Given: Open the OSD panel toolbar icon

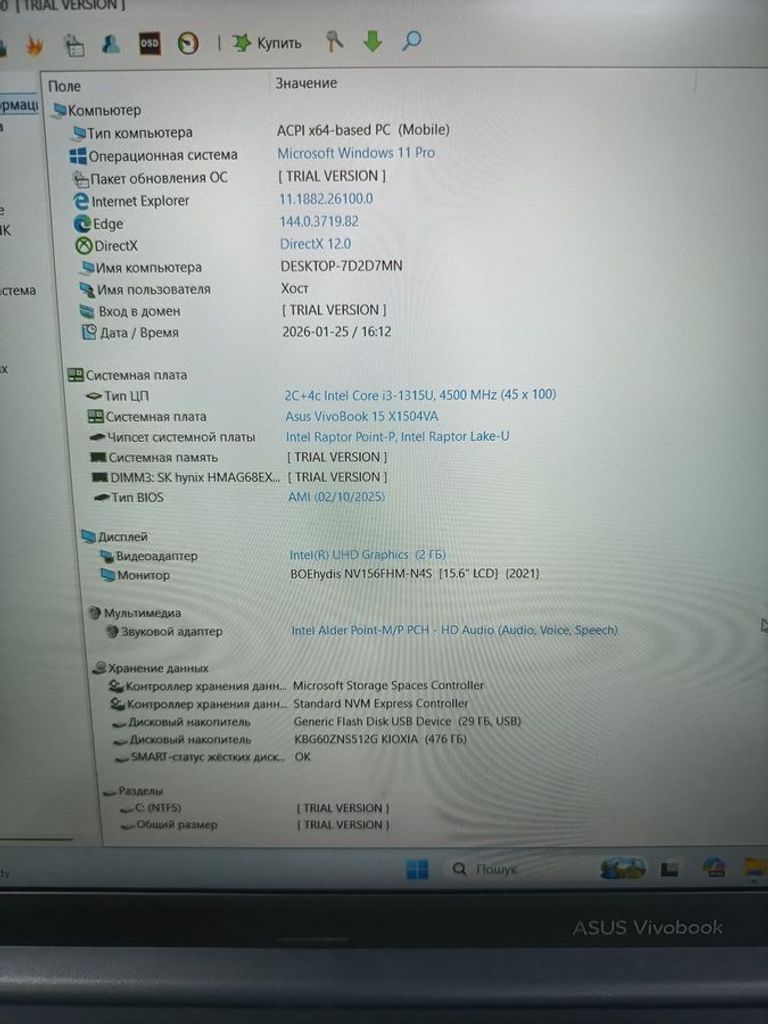Looking at the screenshot, I should click(150, 44).
